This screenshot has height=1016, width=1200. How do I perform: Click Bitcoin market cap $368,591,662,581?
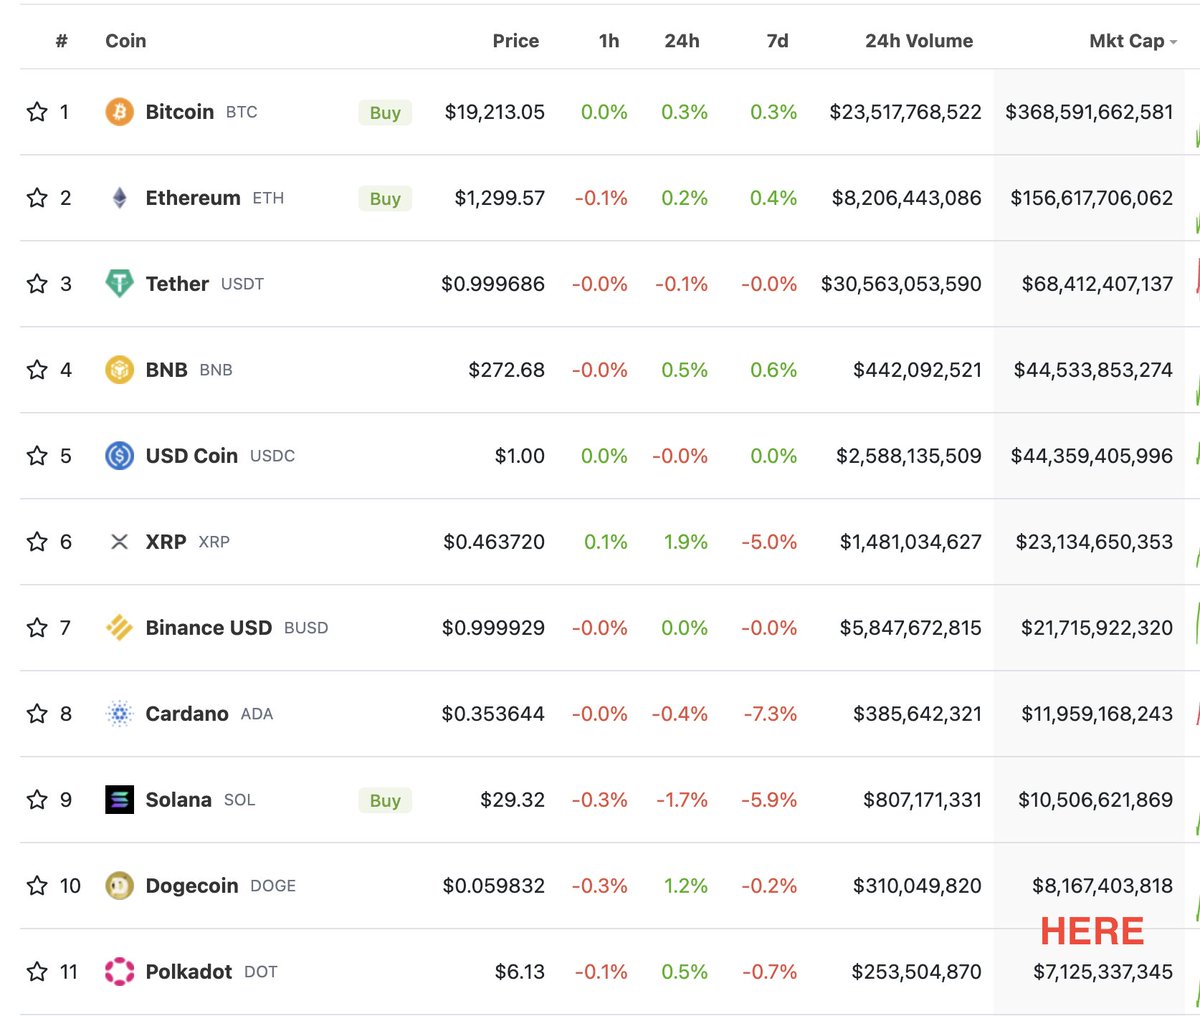1089,112
